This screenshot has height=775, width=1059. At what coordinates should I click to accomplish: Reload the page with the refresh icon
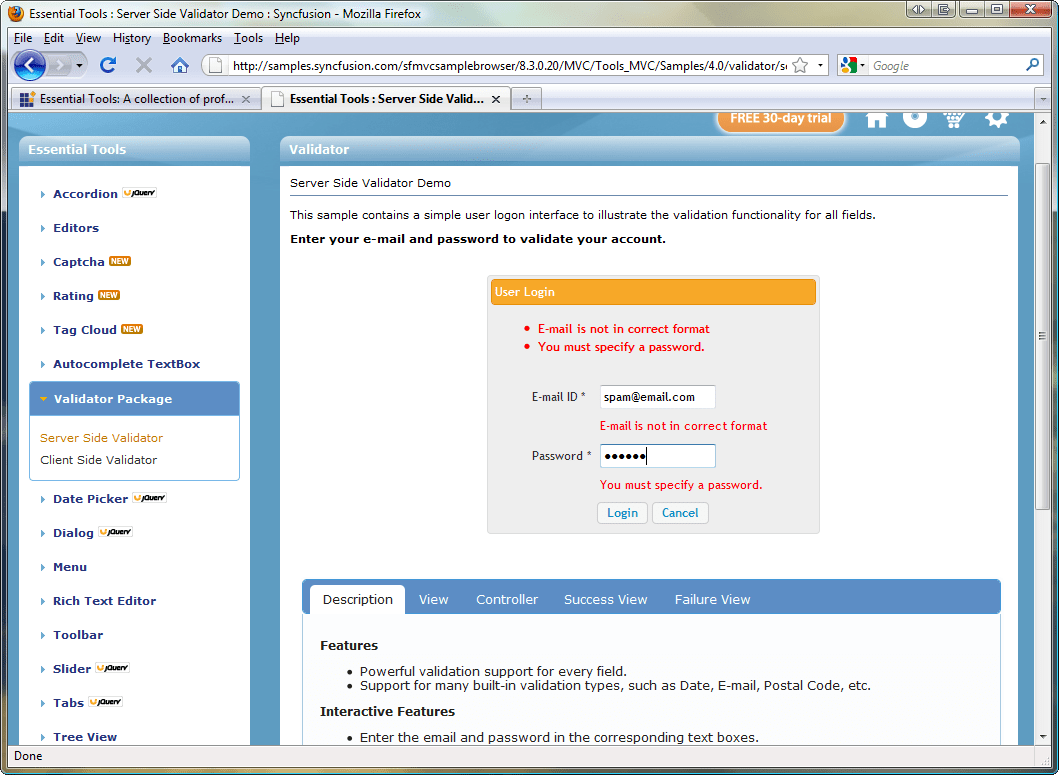pyautogui.click(x=108, y=65)
